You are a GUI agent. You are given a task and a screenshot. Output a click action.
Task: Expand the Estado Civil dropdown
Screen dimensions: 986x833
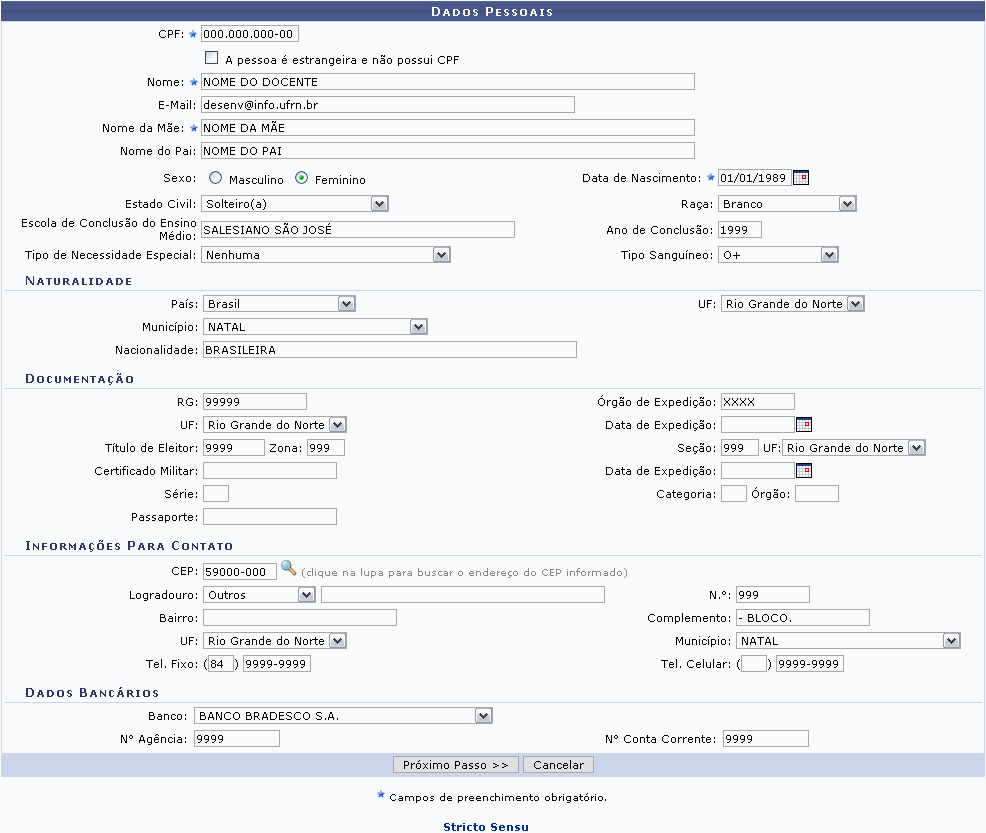pos(379,204)
